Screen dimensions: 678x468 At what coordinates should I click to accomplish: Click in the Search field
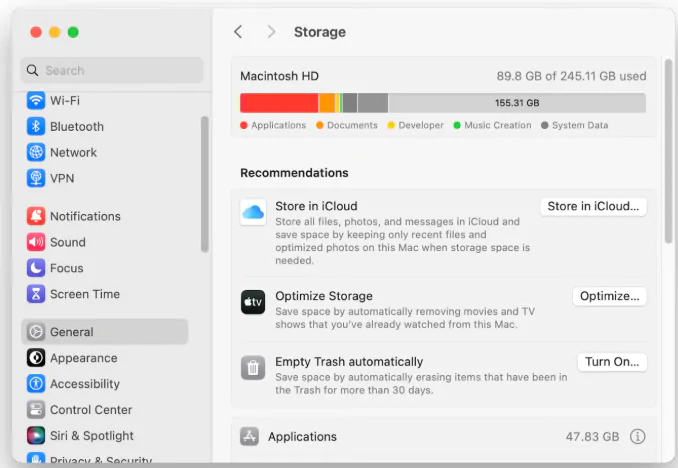(112, 71)
